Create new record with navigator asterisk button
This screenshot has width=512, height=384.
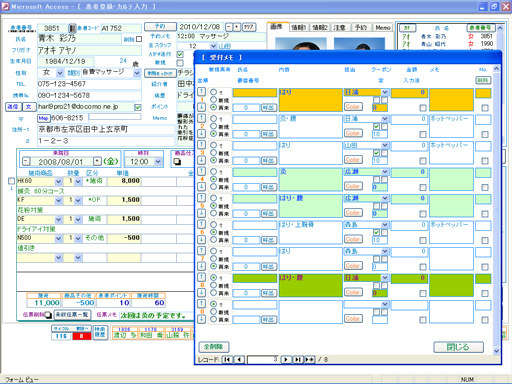pos(309,359)
